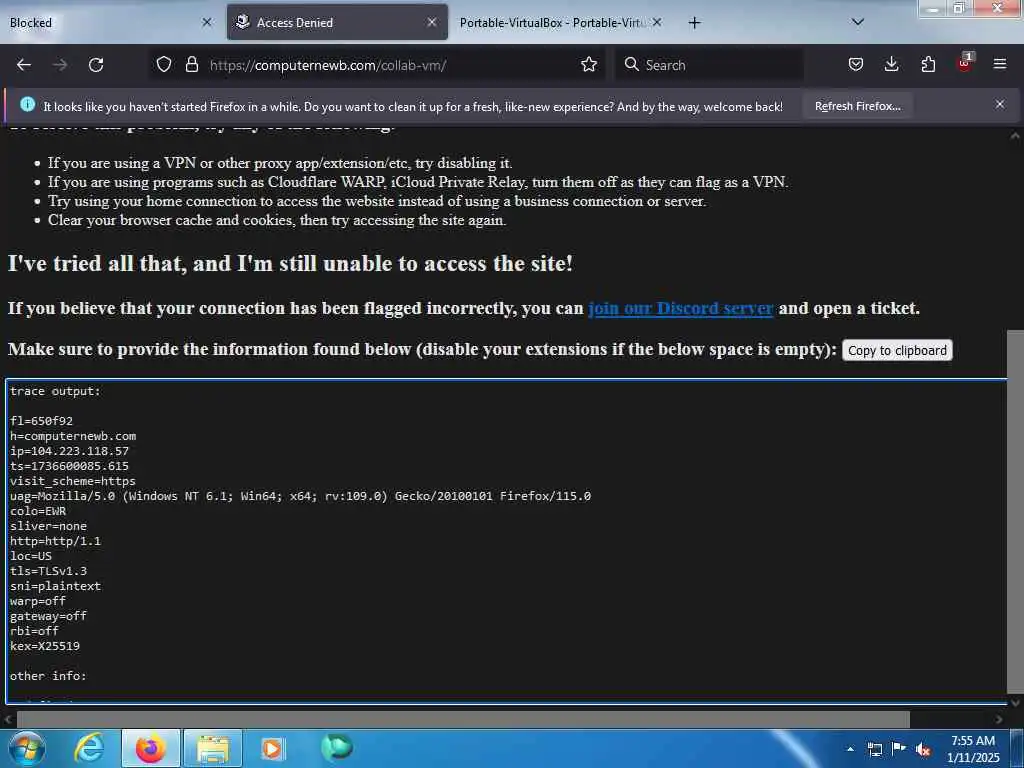The image size is (1024, 768).
Task: Click the colo=EWR line
Action: 38,511
